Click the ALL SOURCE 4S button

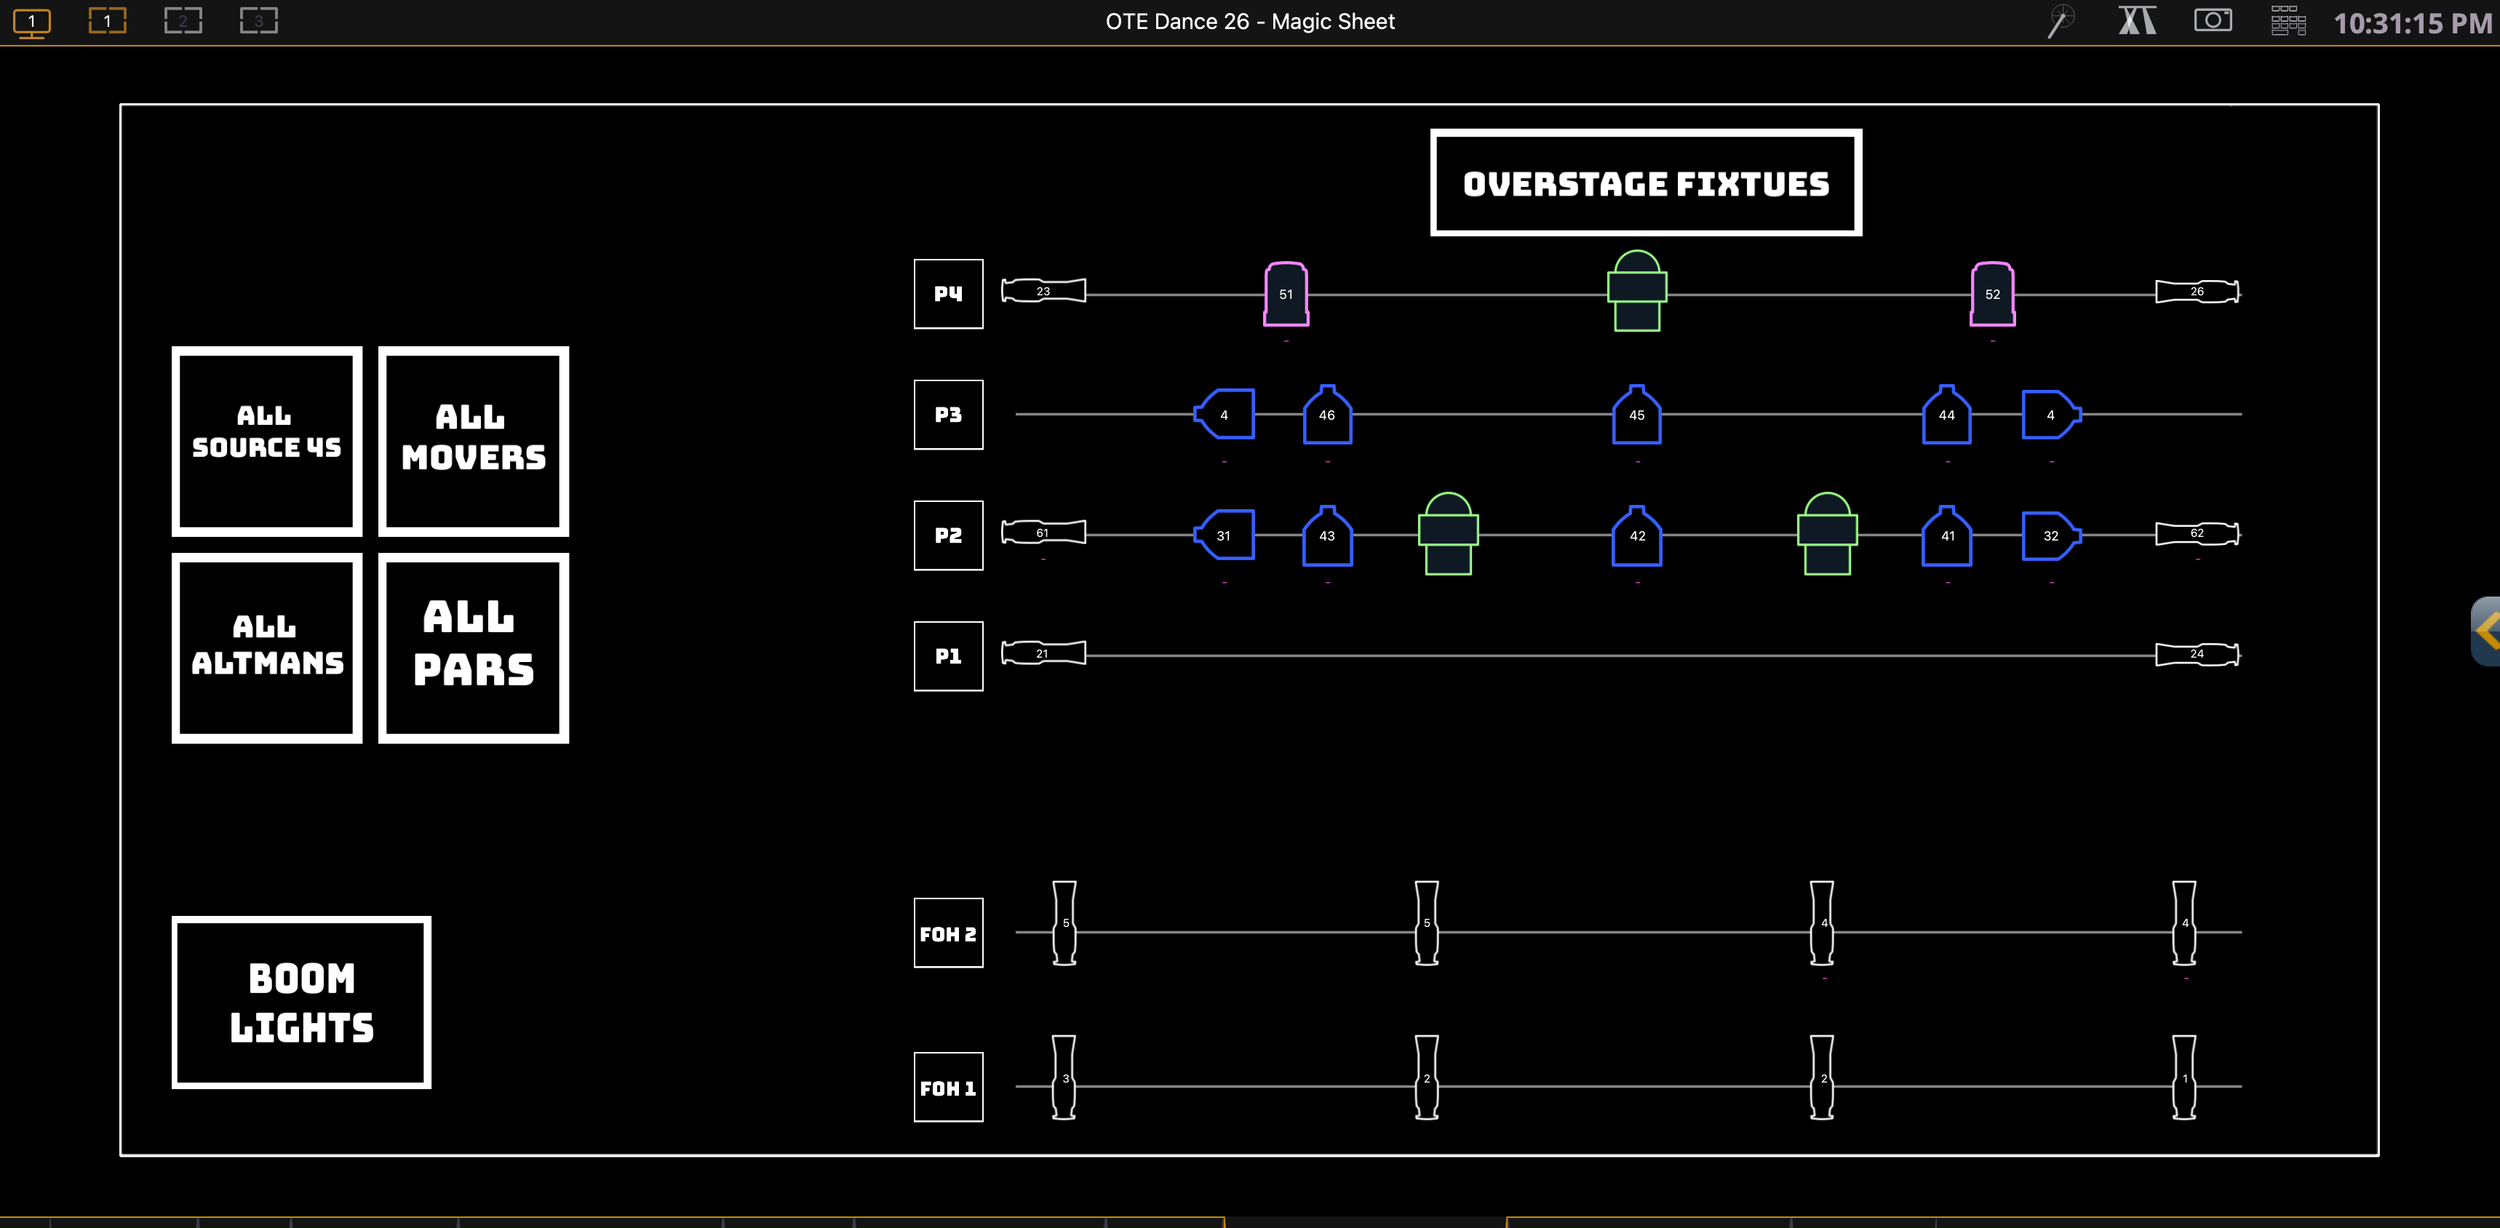[x=267, y=441]
